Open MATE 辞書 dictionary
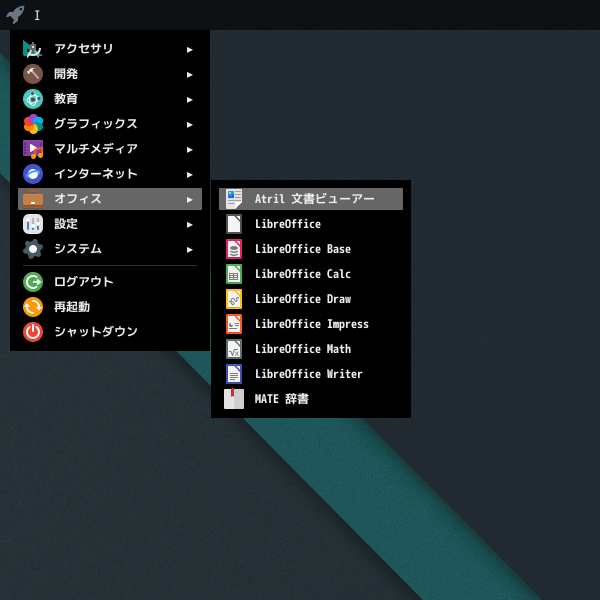 [311, 399]
